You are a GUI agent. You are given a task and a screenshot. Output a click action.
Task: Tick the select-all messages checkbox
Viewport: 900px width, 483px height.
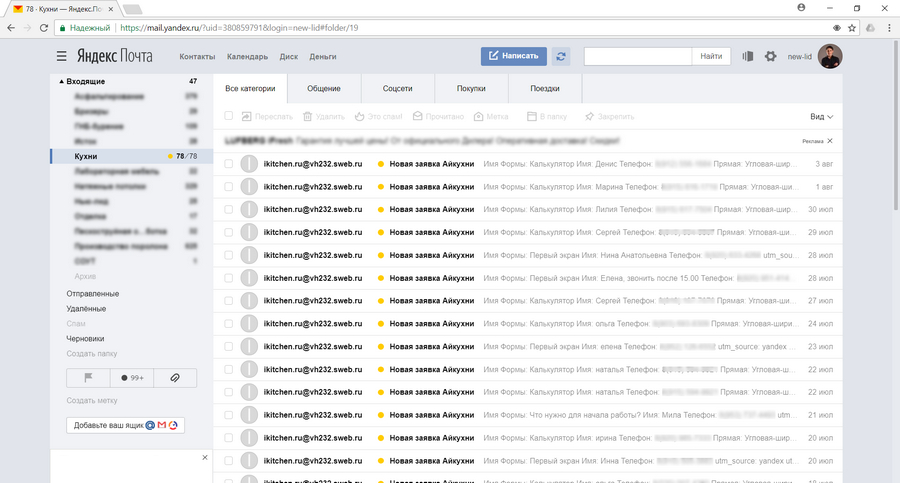point(229,117)
